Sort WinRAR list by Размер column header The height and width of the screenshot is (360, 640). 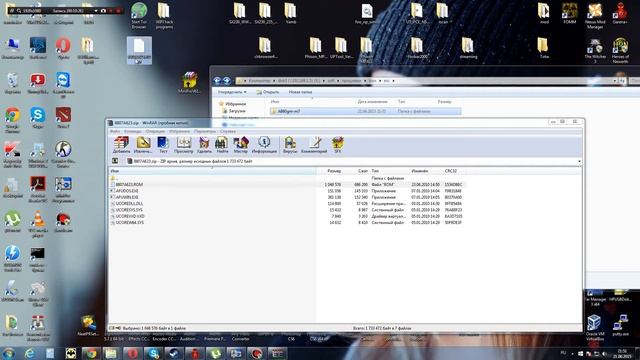coord(334,171)
